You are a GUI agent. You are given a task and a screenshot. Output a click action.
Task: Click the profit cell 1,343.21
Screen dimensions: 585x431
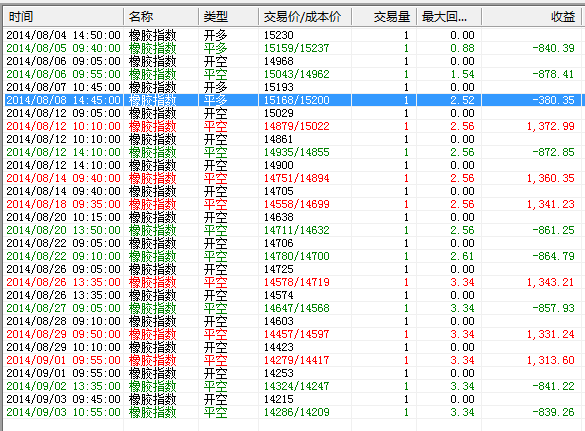[x=550, y=282]
